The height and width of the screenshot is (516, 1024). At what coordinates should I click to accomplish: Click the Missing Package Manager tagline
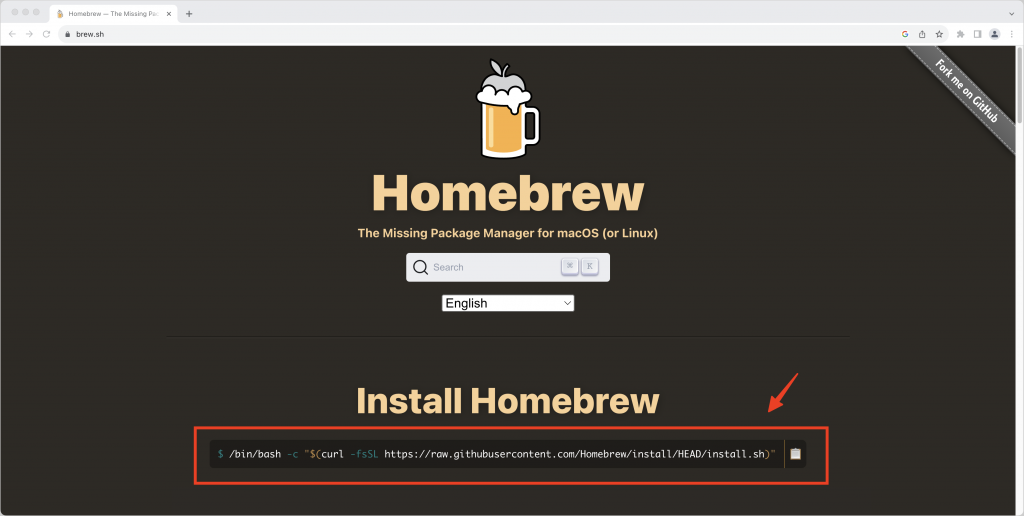(507, 233)
